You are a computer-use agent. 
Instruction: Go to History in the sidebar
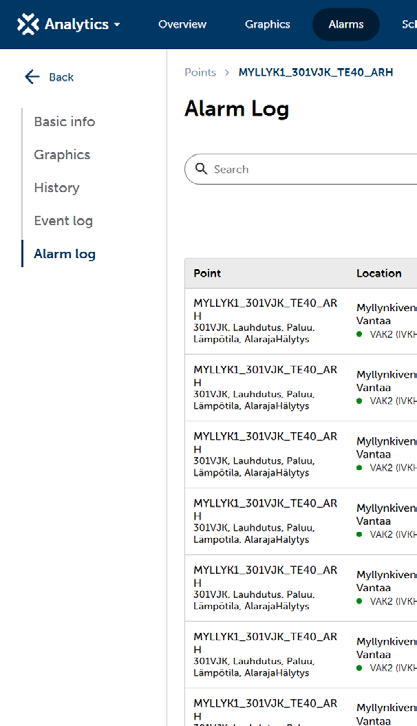(56, 188)
